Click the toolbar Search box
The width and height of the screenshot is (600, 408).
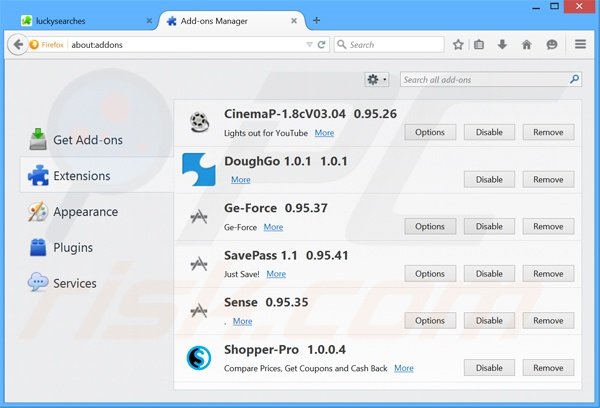(389, 45)
